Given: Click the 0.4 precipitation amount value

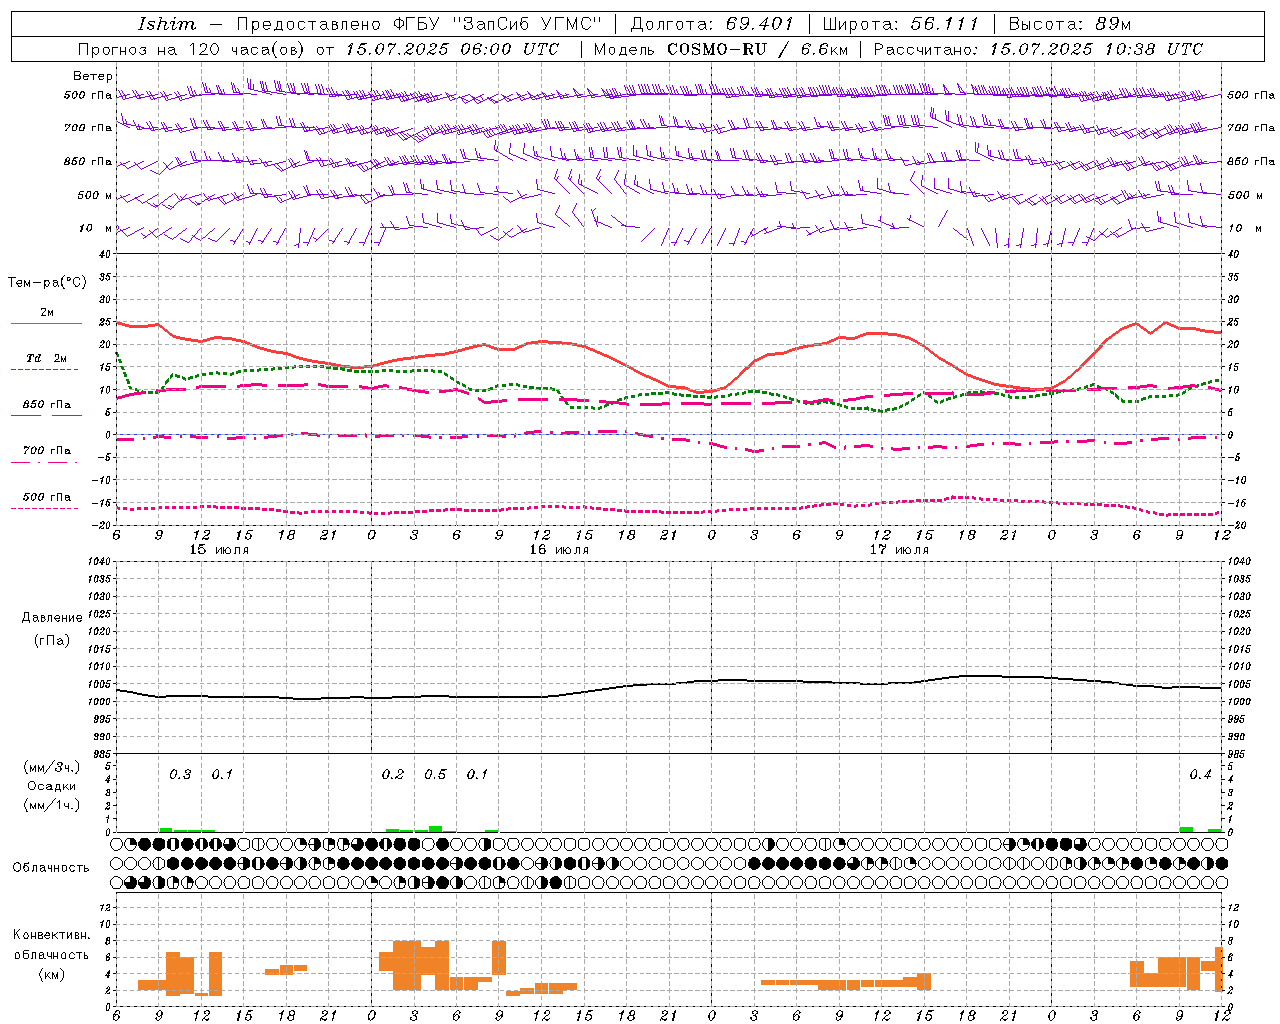Looking at the screenshot, I should [x=1200, y=775].
